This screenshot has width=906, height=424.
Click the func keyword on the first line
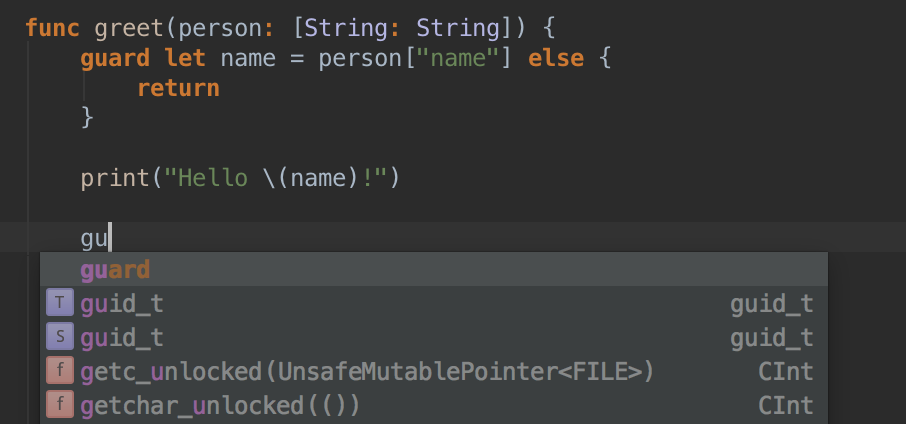tap(53, 28)
